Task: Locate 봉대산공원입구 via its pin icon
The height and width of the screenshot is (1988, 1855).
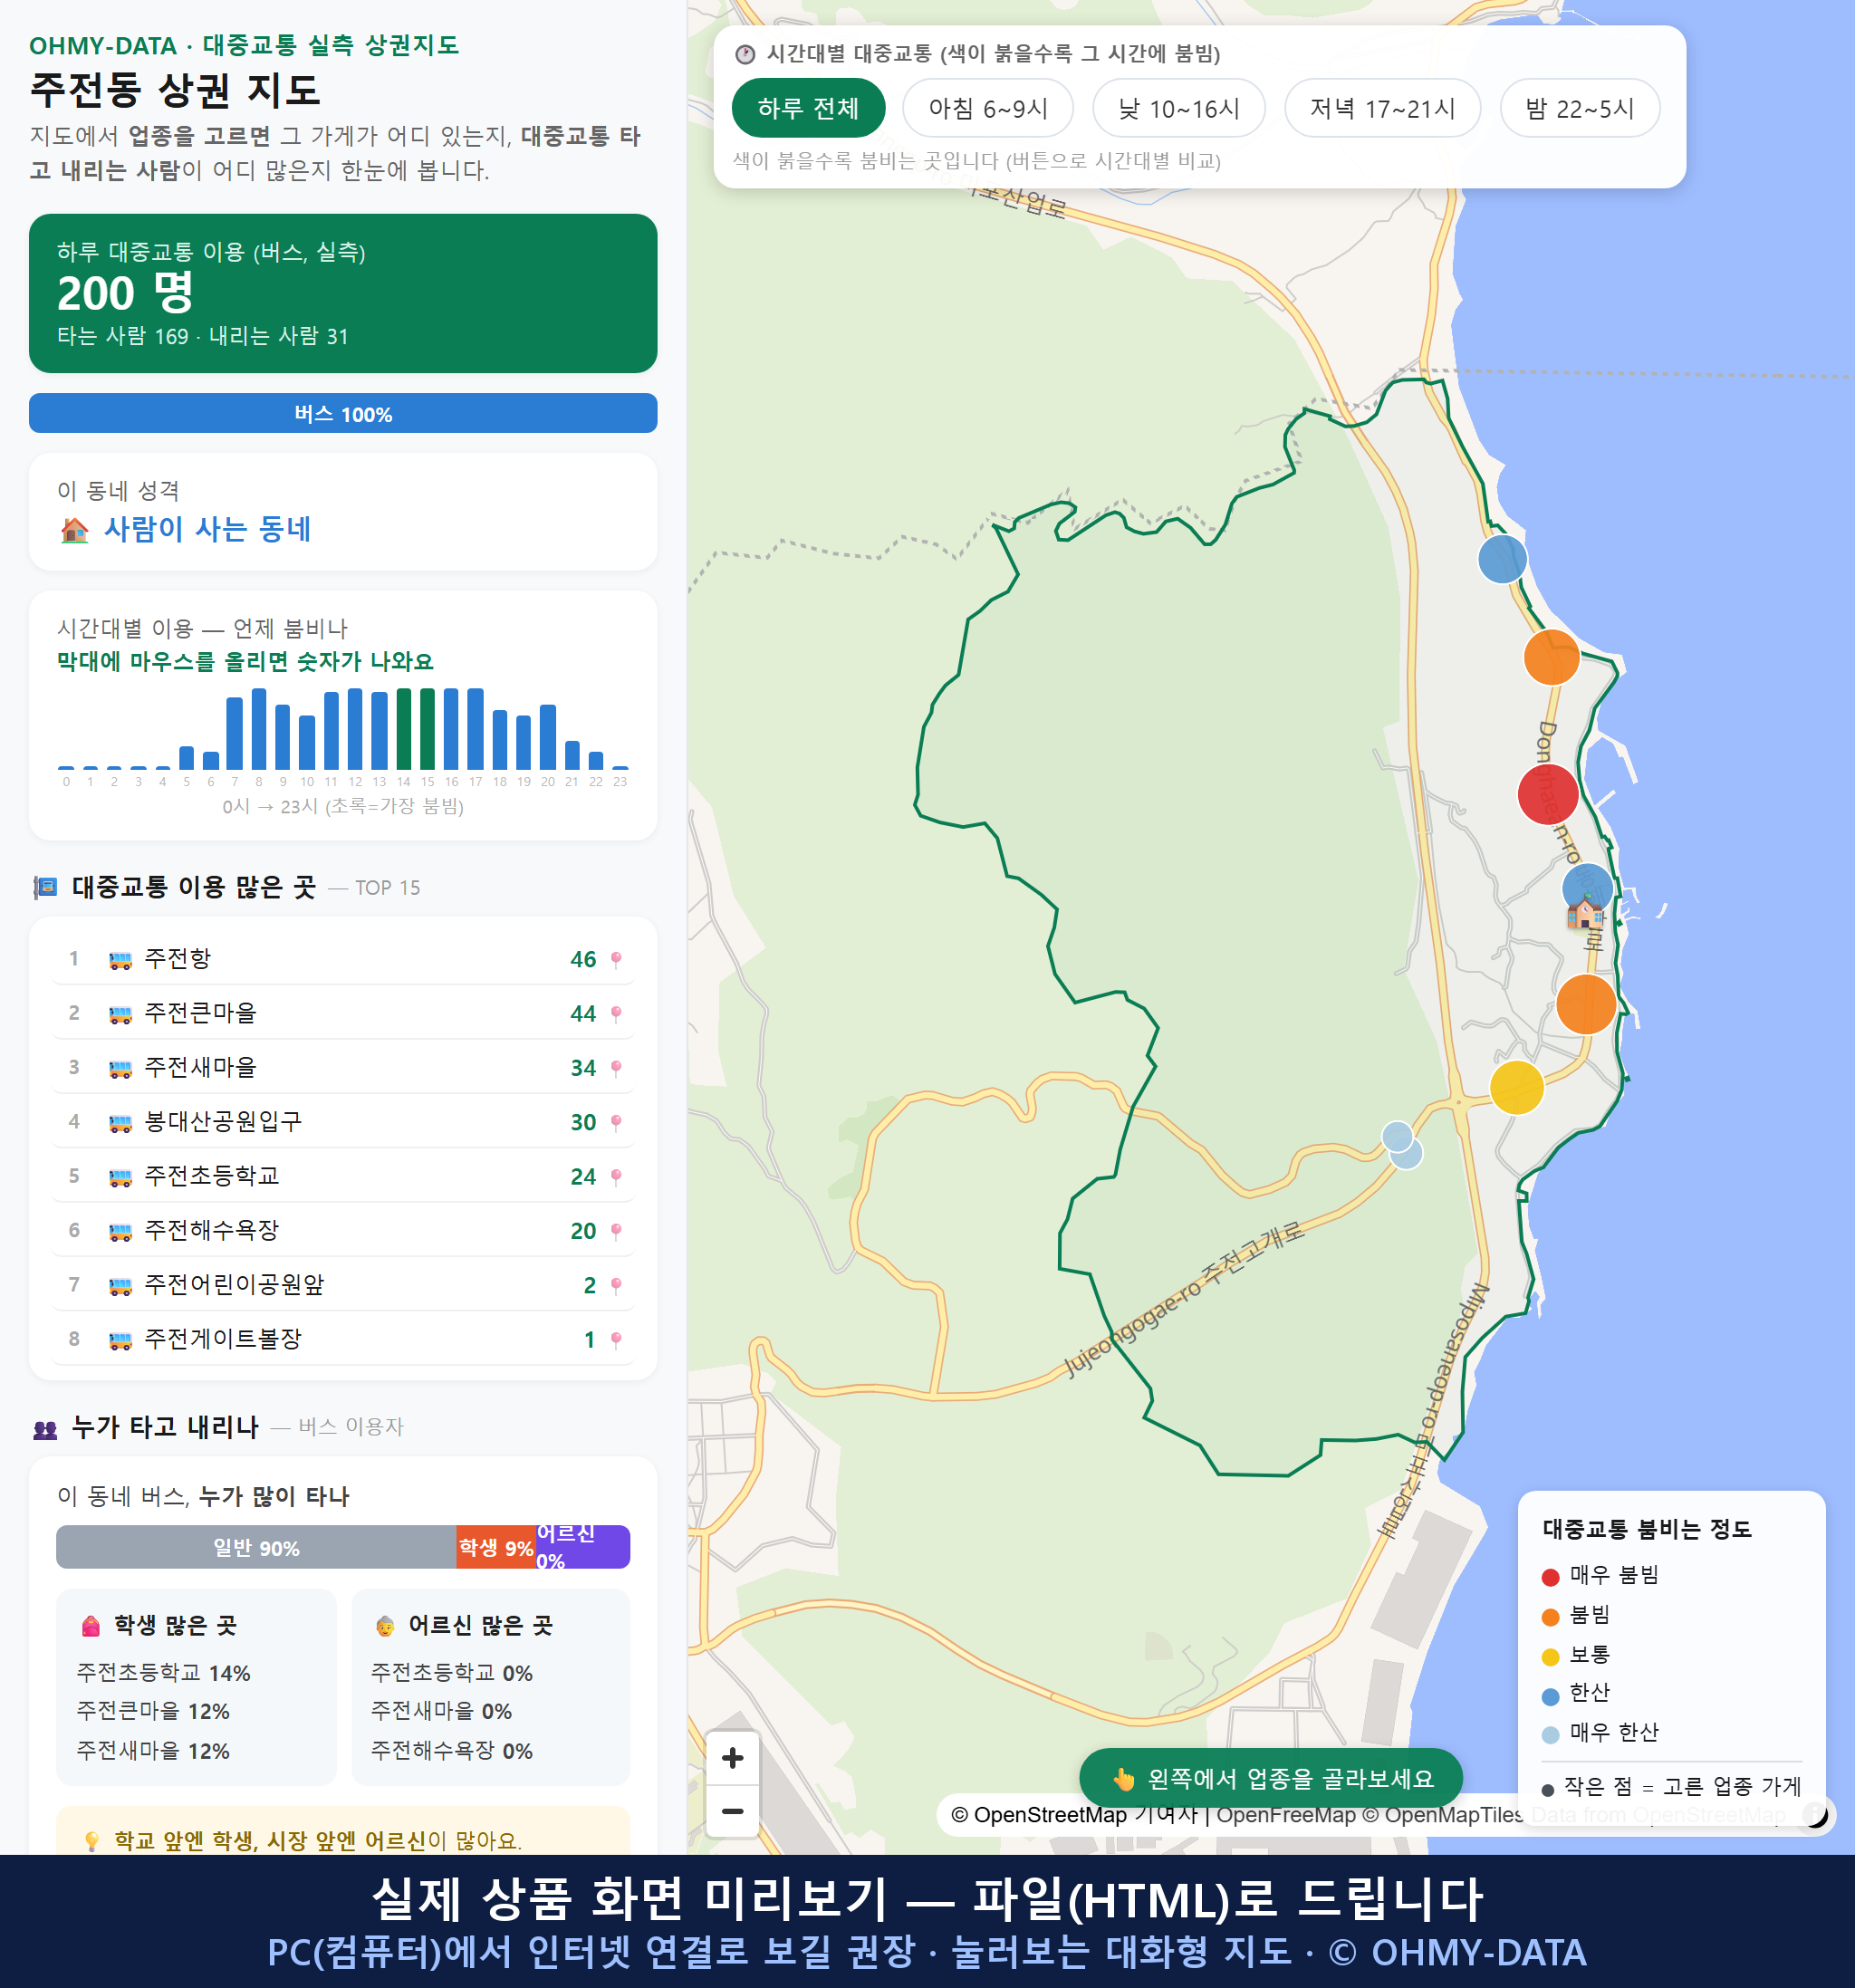Action: 616,1122
